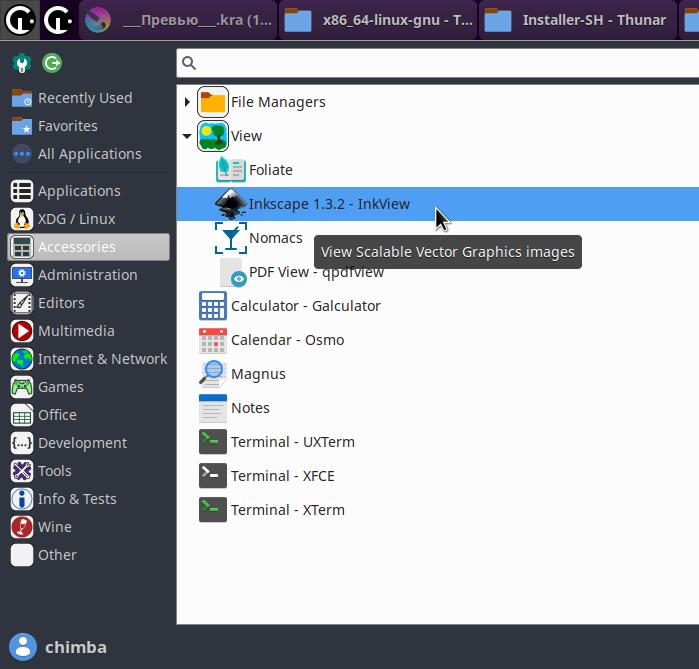Open the Office category
699x669 pixels.
click(x=89, y=415)
